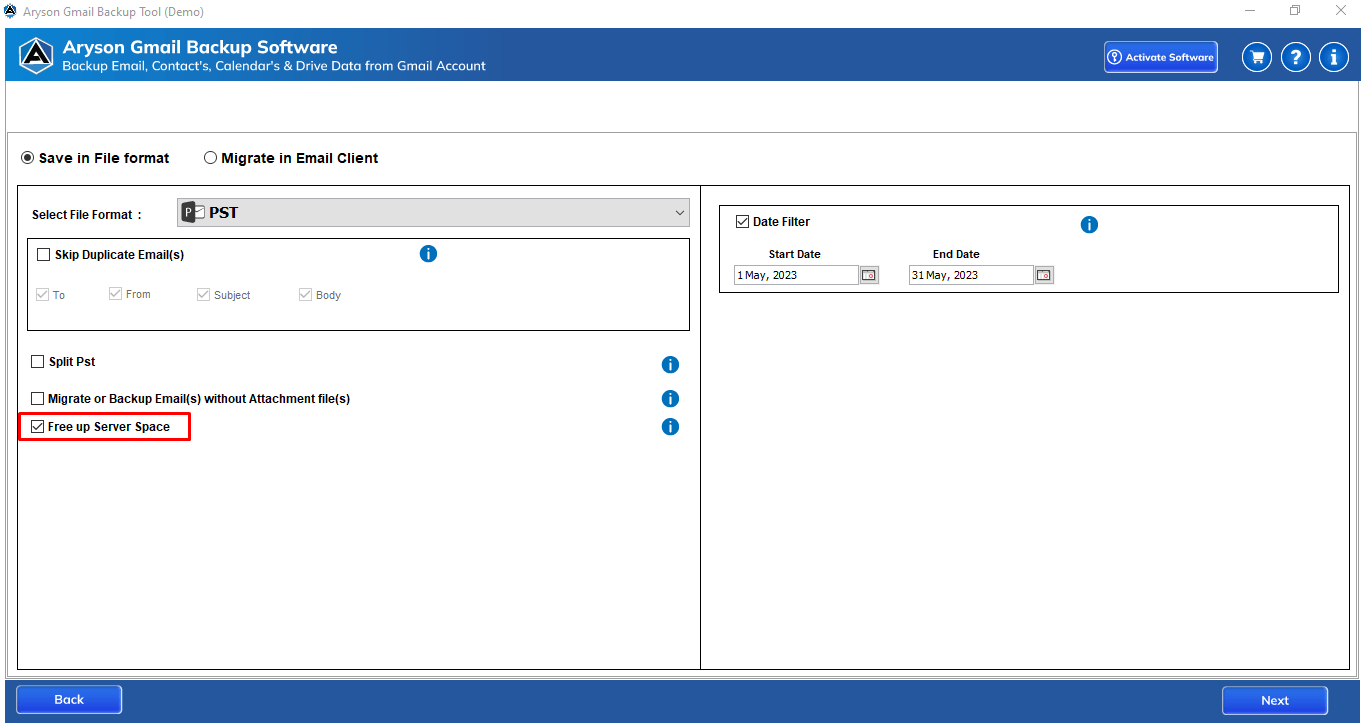
Task: Show info for Date Filter
Action: pyautogui.click(x=1089, y=225)
